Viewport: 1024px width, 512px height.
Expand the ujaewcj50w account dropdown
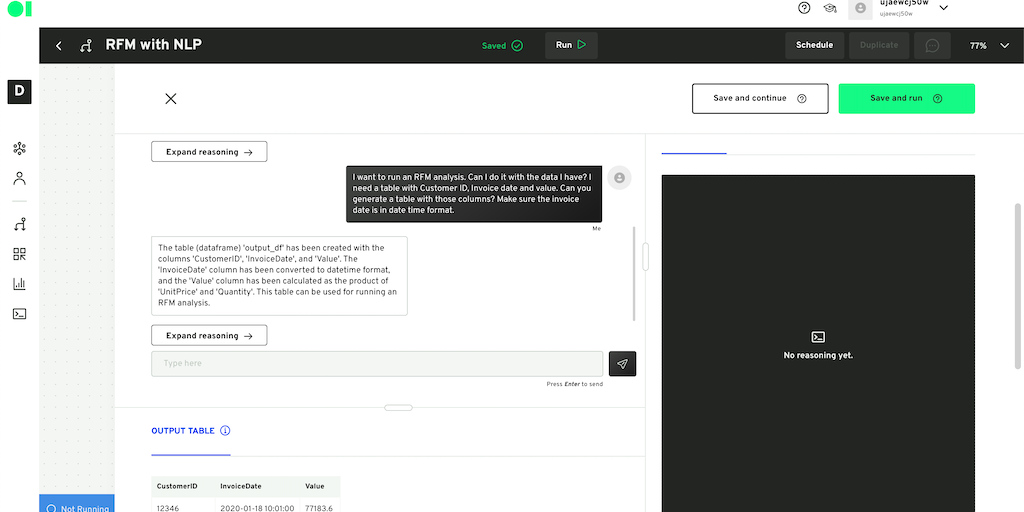click(x=943, y=8)
